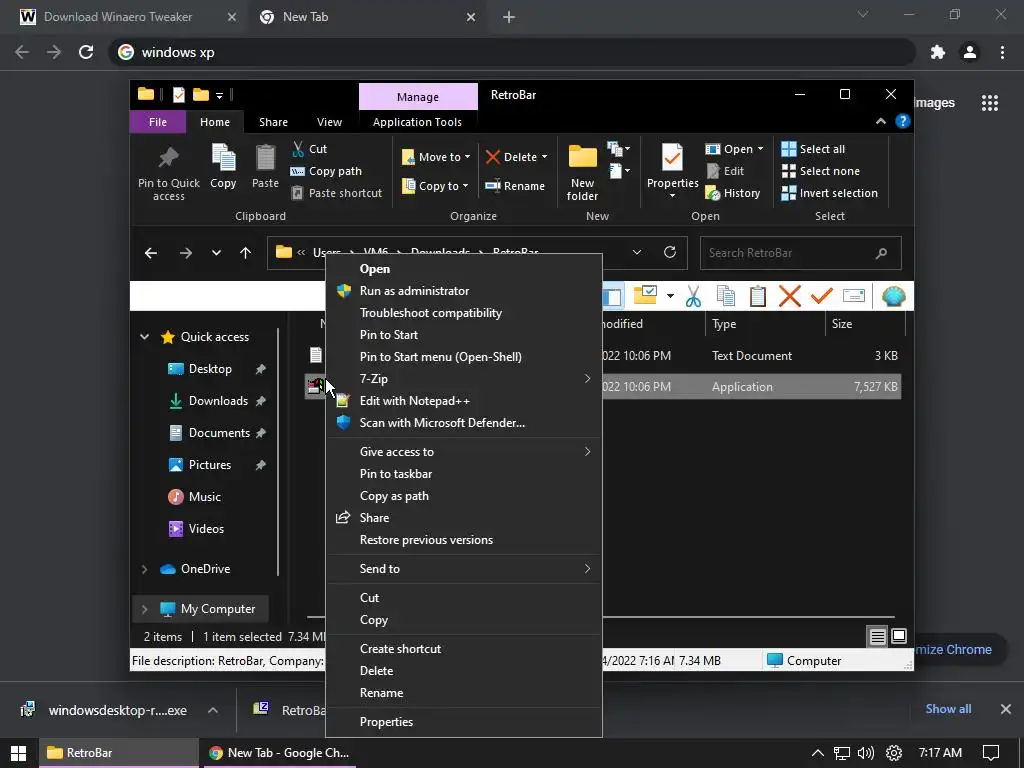Click envelope Email icon in Open-Shell toolbar
Image resolution: width=1024 pixels, height=768 pixels.
854,296
